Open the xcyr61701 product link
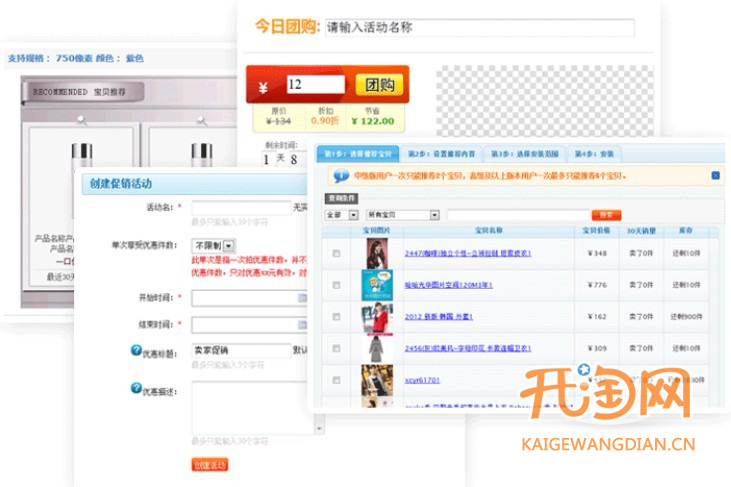Image resolution: width=731 pixels, height=487 pixels. (x=422, y=380)
